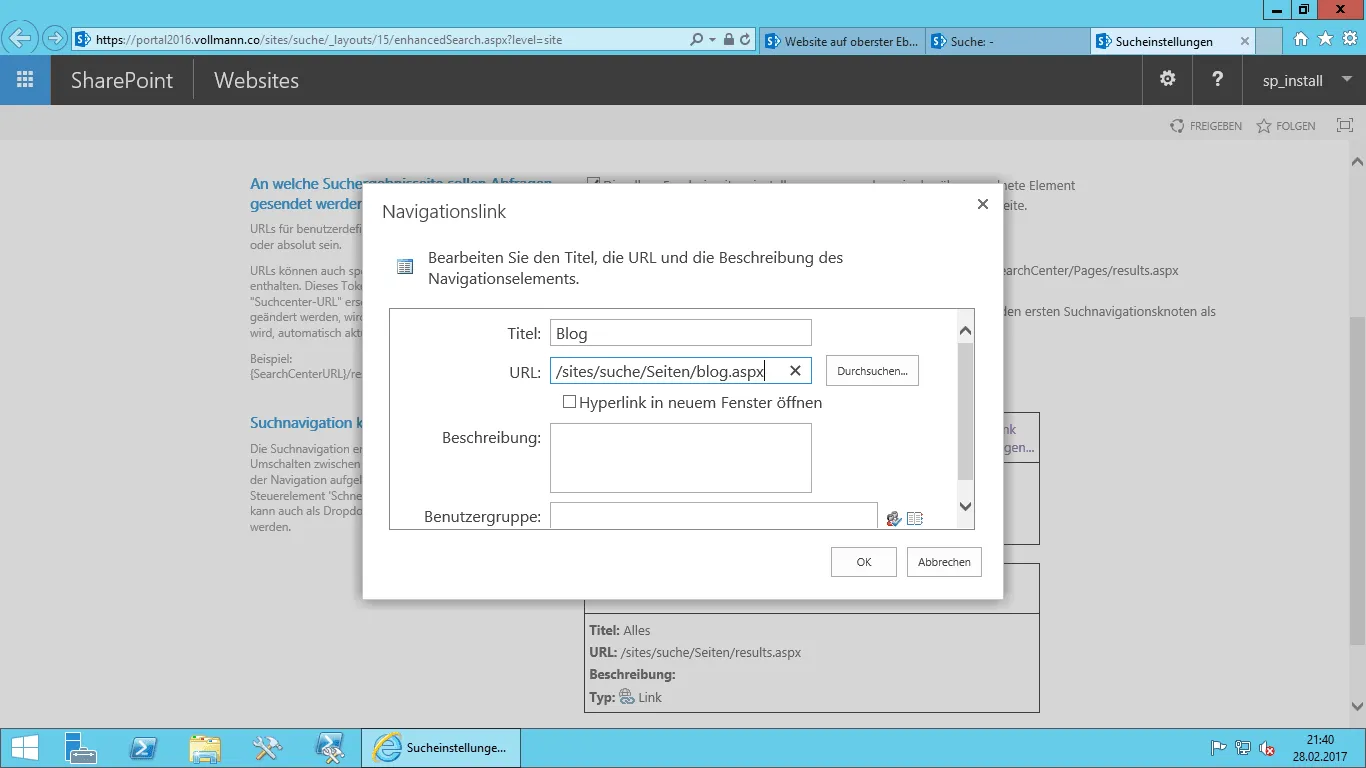Click FOLGEN to follow the site
Viewport: 1366px width, 768px height.
click(1286, 126)
